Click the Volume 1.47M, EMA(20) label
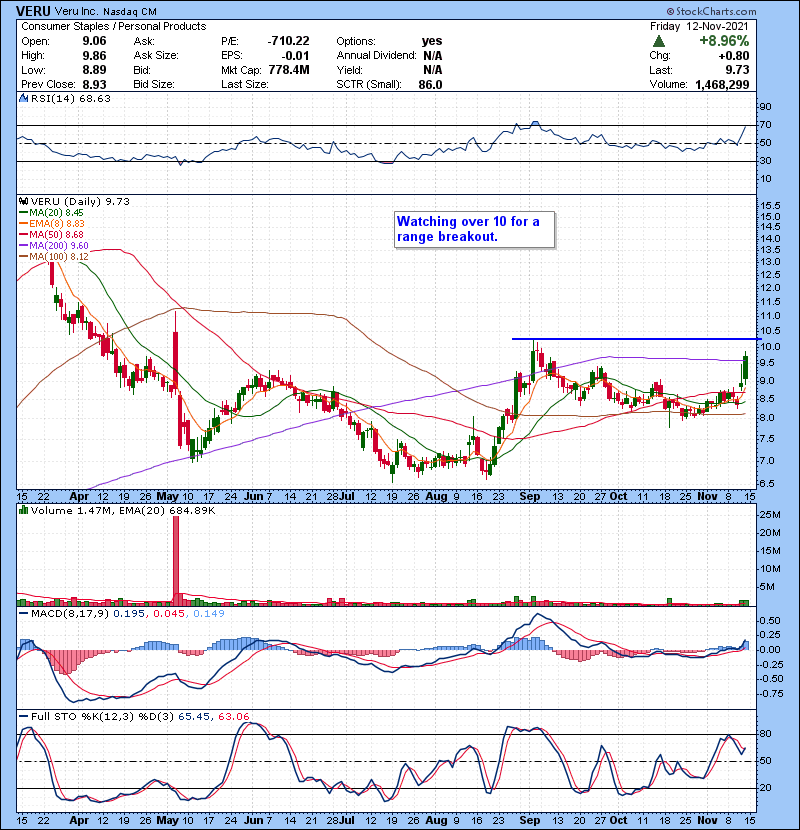 tap(123, 511)
